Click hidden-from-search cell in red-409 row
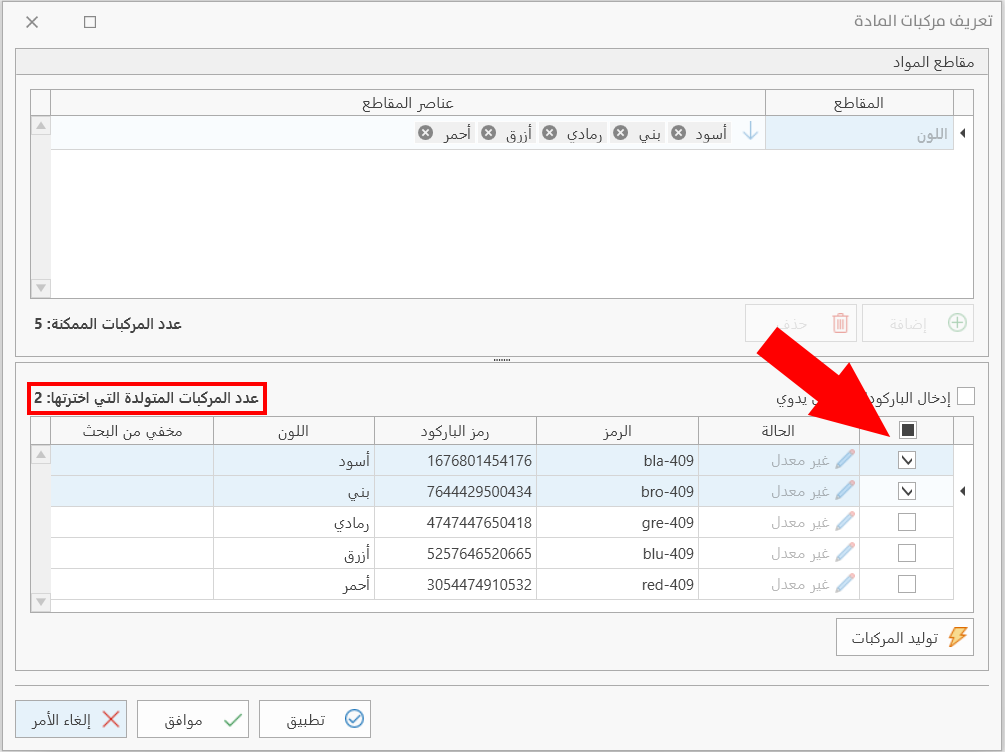This screenshot has height=752, width=1005. click(x=132, y=584)
